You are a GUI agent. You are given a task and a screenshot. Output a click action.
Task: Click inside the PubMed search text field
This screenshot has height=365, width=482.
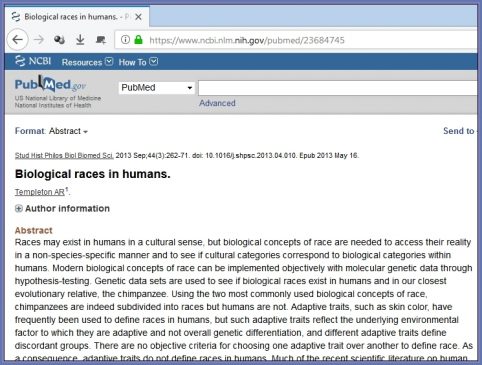(x=338, y=88)
